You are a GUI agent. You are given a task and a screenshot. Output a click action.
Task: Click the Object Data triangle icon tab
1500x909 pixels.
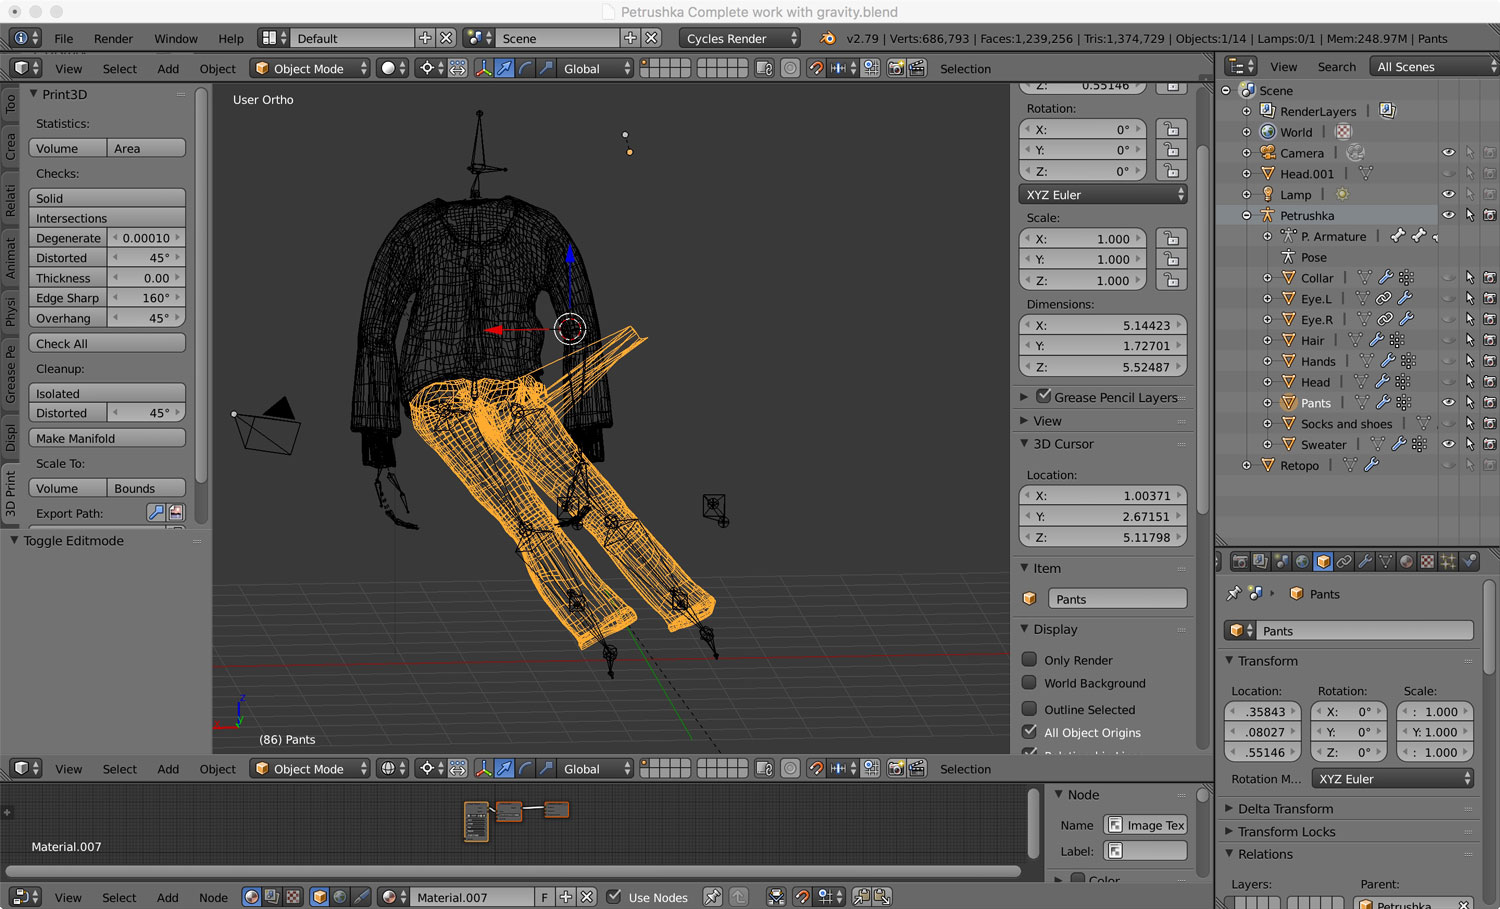tap(1385, 562)
